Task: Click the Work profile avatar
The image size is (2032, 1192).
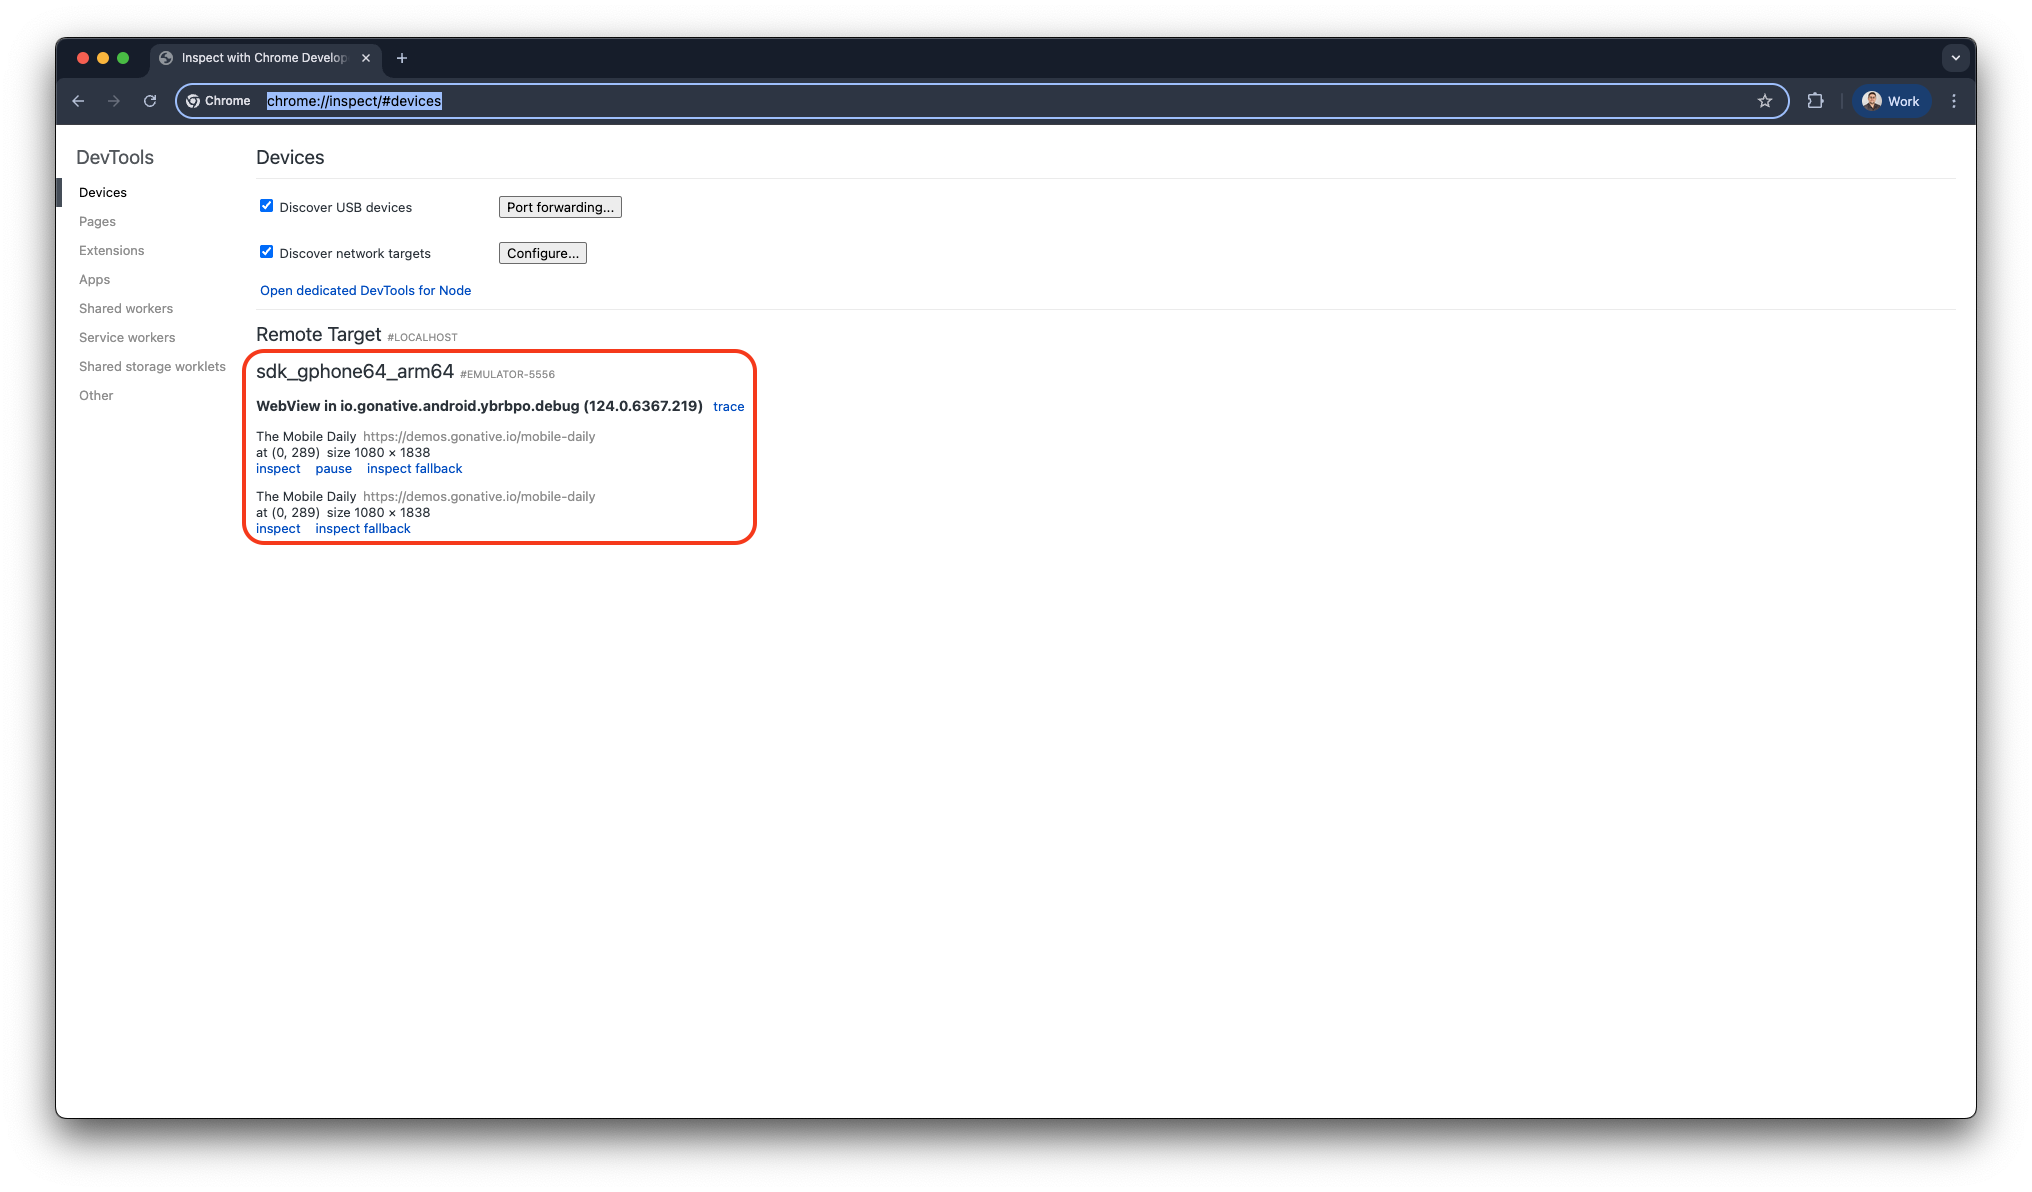Action: pyautogui.click(x=1891, y=101)
